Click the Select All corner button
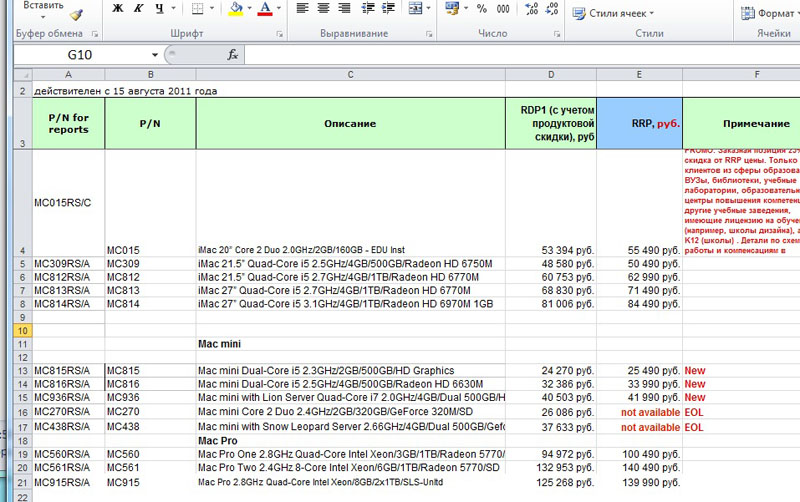This screenshot has height=502, width=800. click(23, 75)
